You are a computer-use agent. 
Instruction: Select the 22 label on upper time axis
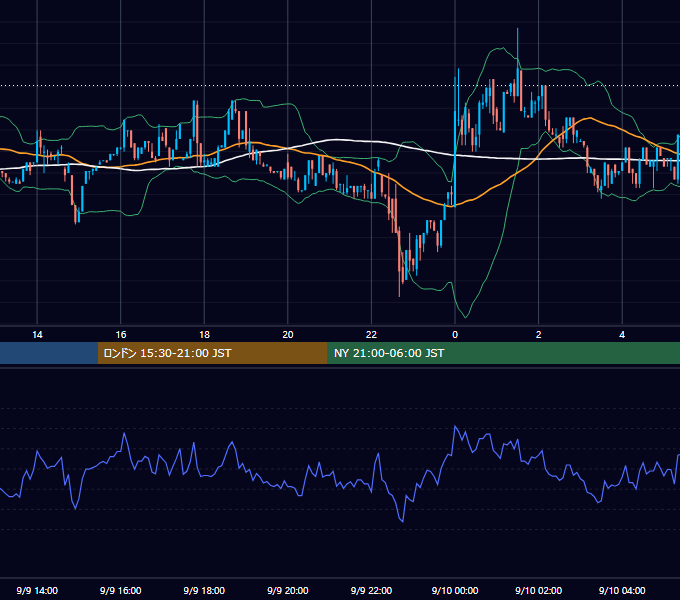[371, 335]
